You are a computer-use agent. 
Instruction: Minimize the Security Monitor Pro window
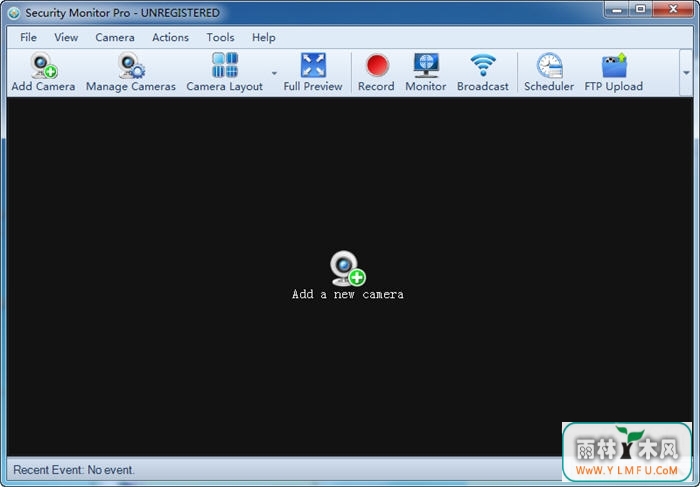click(617, 9)
